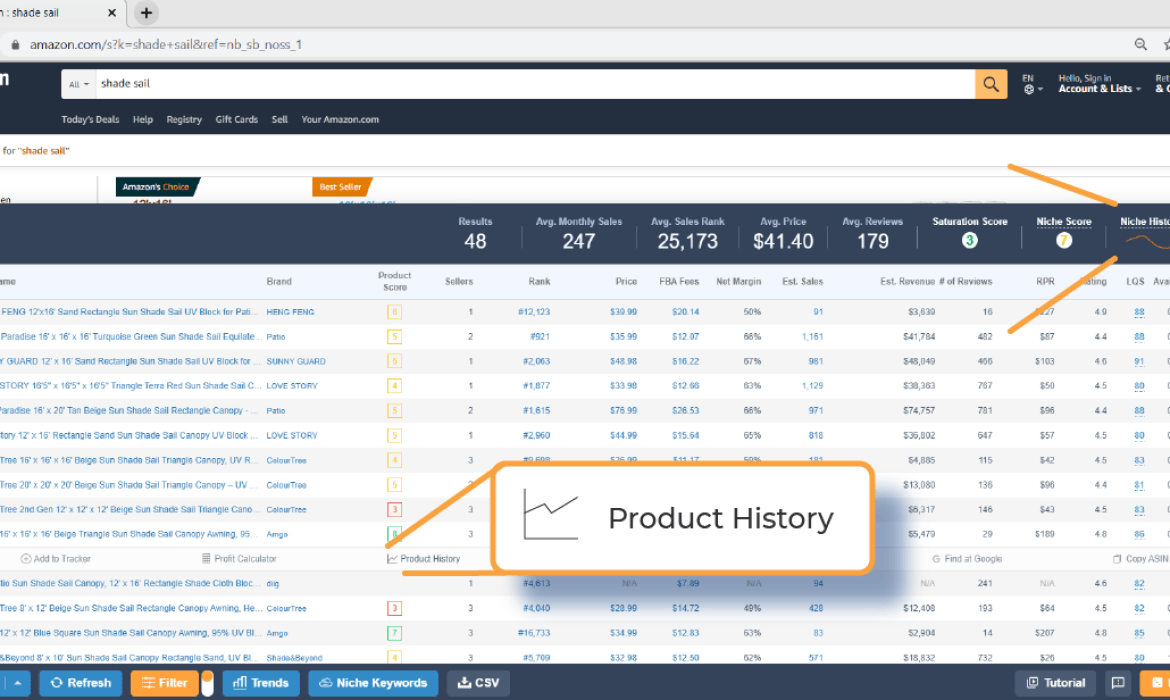Select Gift Cards in the nav bar
1170x700 pixels.
pyautogui.click(x=237, y=119)
